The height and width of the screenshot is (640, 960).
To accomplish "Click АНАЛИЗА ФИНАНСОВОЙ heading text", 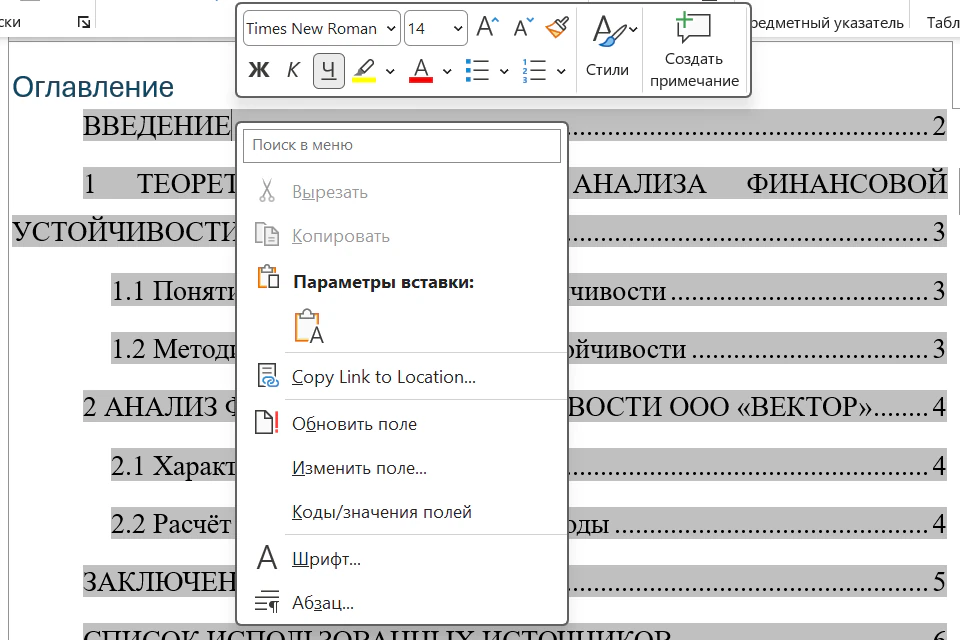I will [x=760, y=184].
